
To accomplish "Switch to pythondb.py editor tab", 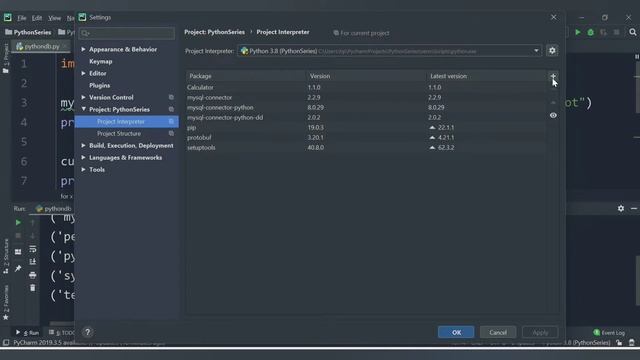I will coord(41,47).
